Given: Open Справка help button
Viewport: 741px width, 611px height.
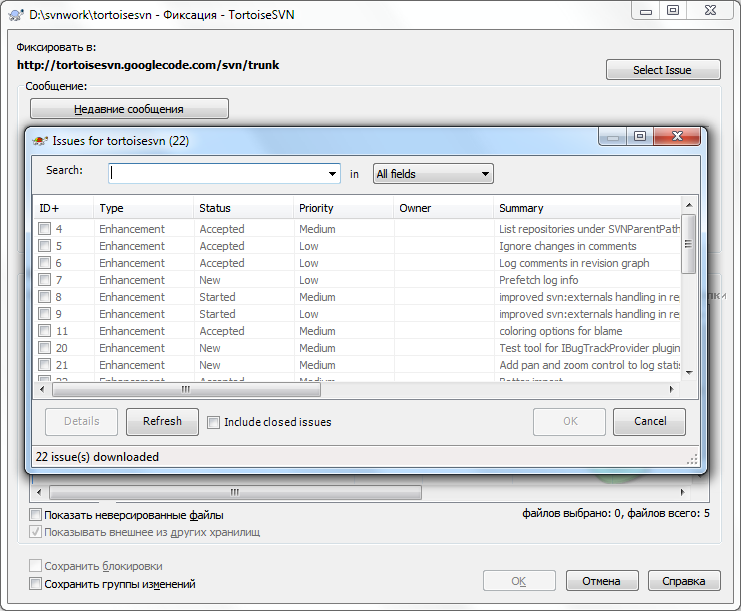Looking at the screenshot, I should tap(684, 581).
